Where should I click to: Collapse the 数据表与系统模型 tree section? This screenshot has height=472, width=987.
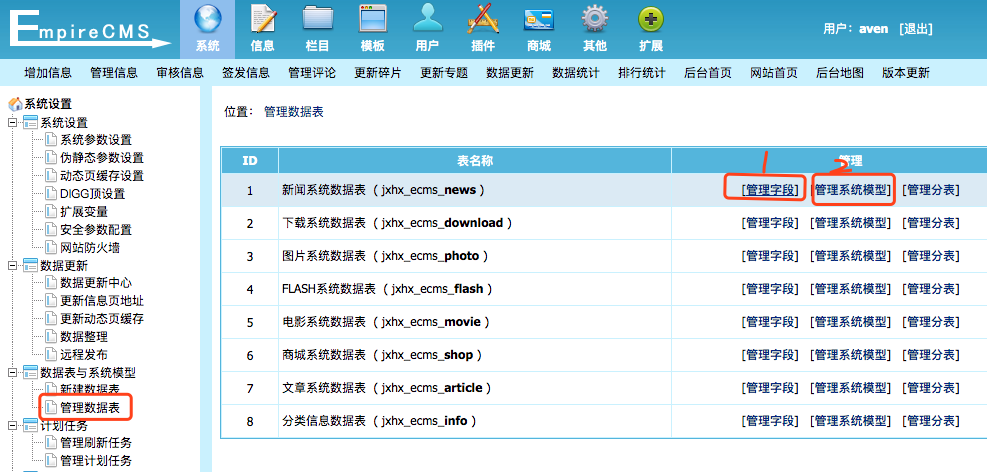pyautogui.click(x=13, y=372)
